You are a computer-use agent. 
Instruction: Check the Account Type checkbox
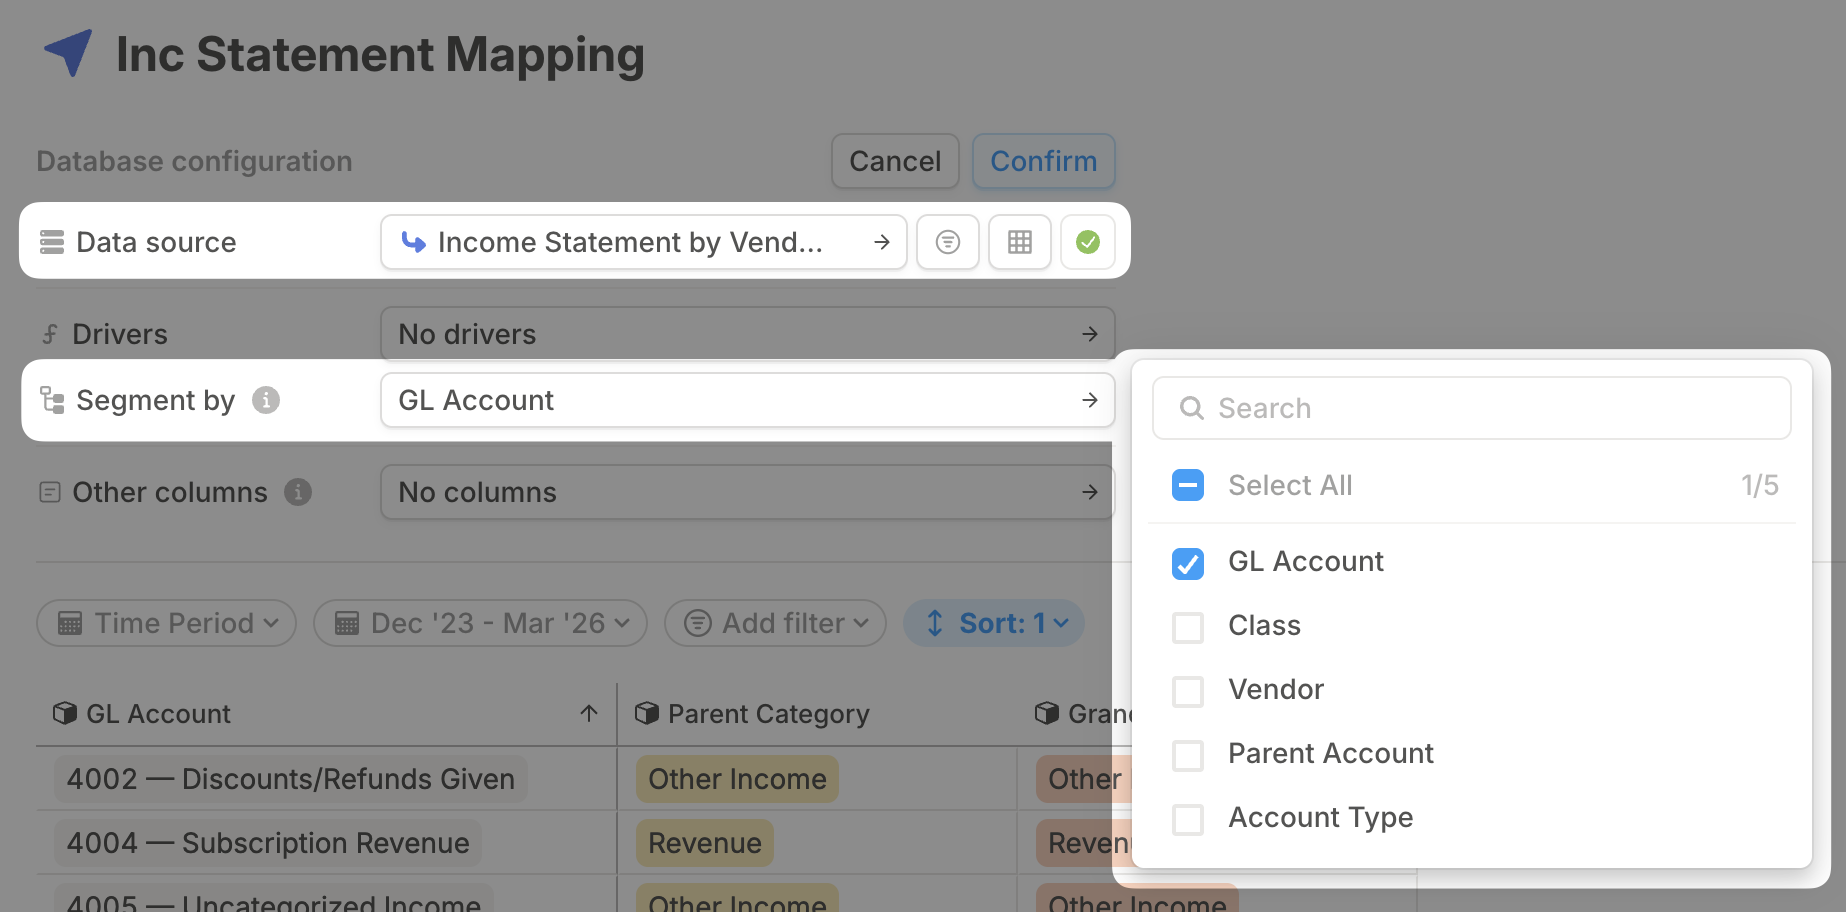tap(1188, 820)
